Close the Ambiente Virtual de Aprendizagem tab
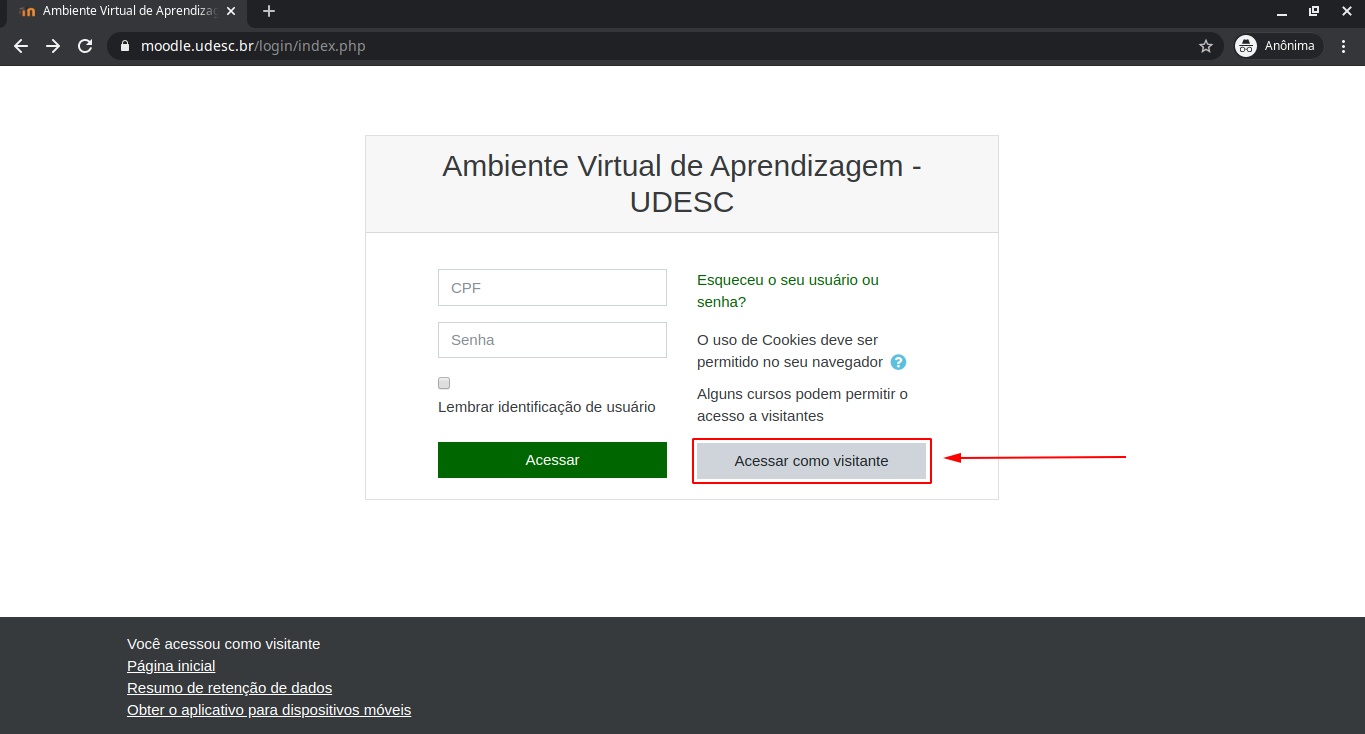 point(231,12)
